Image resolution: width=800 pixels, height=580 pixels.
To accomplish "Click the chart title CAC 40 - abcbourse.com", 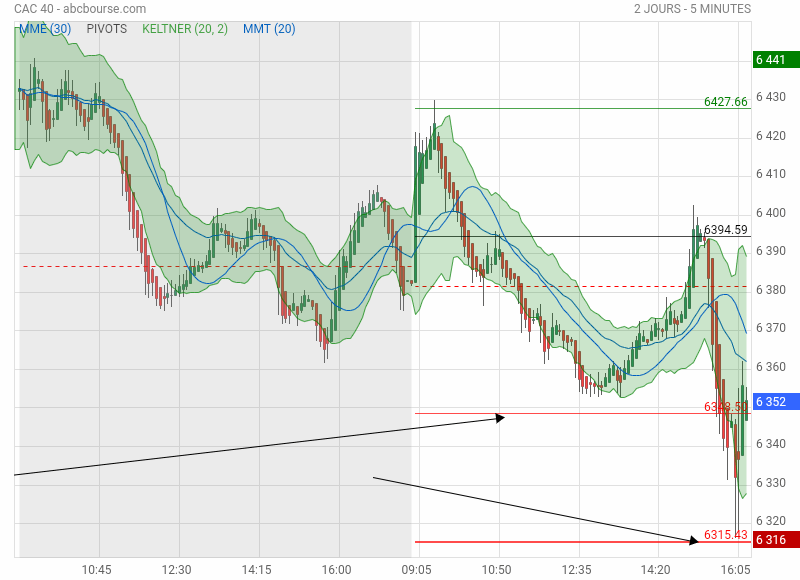I will click(80, 9).
